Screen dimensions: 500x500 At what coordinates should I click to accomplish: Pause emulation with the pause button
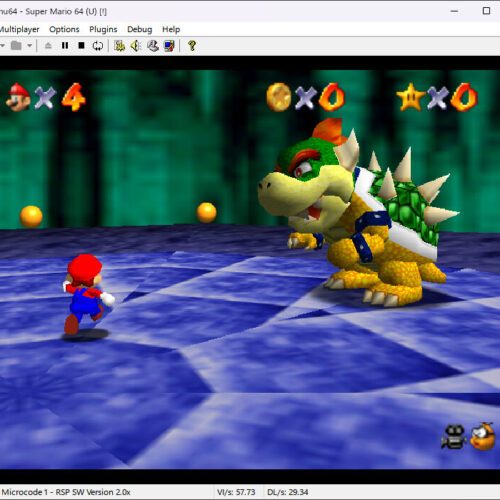click(x=65, y=45)
